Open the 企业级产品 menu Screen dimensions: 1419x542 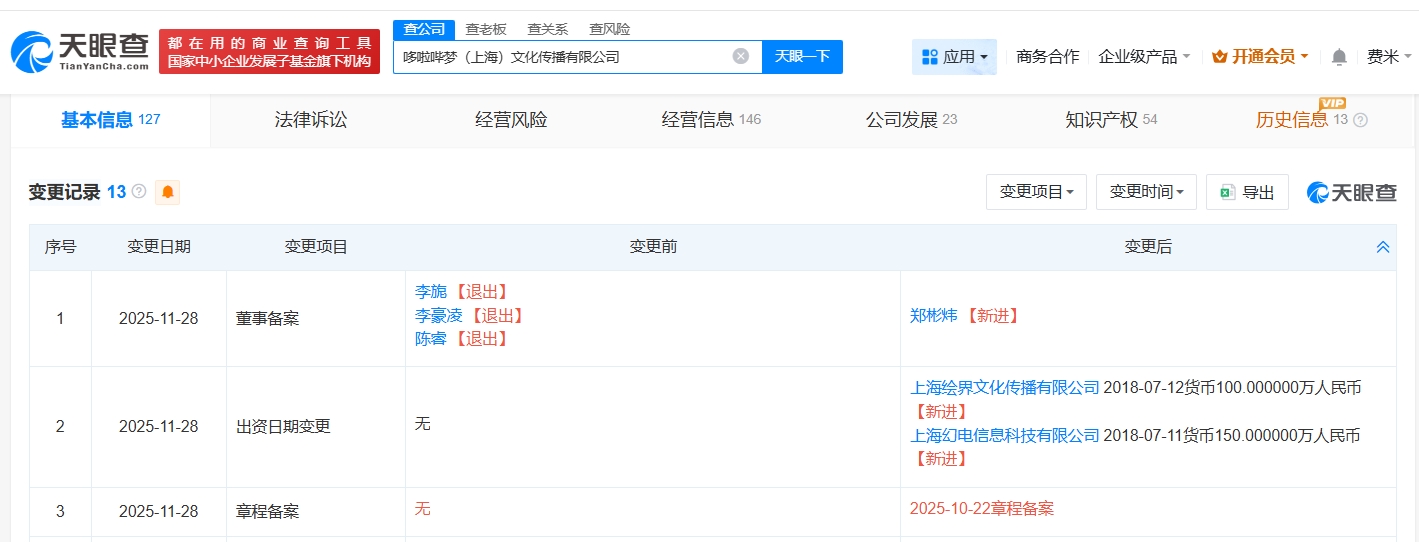[x=1144, y=57]
